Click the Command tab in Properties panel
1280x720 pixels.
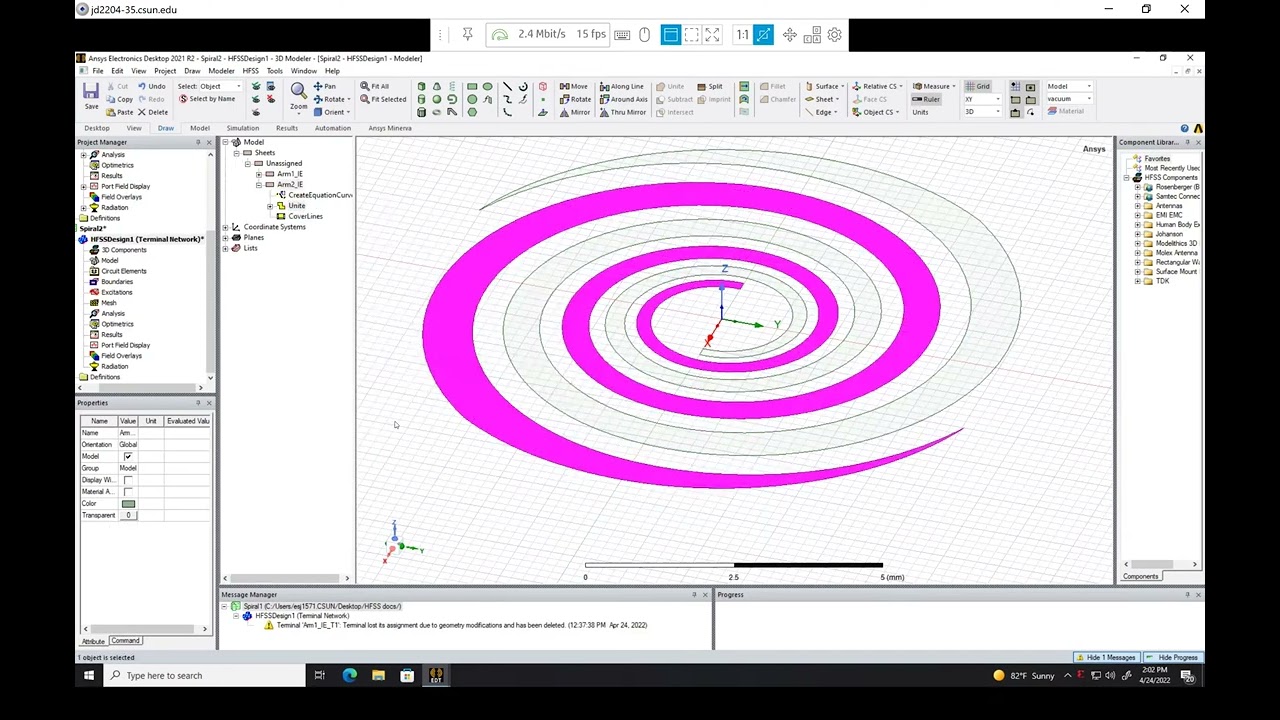click(125, 641)
